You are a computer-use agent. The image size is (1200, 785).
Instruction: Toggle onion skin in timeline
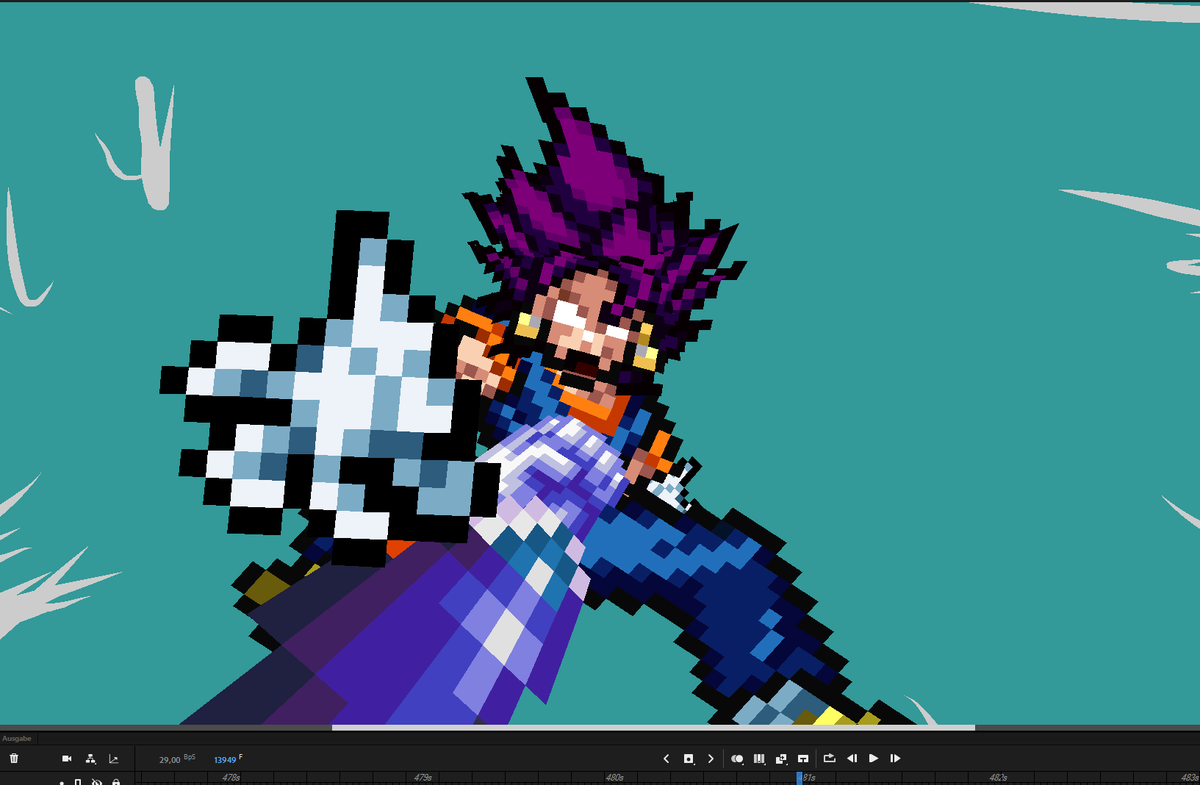coord(737,759)
